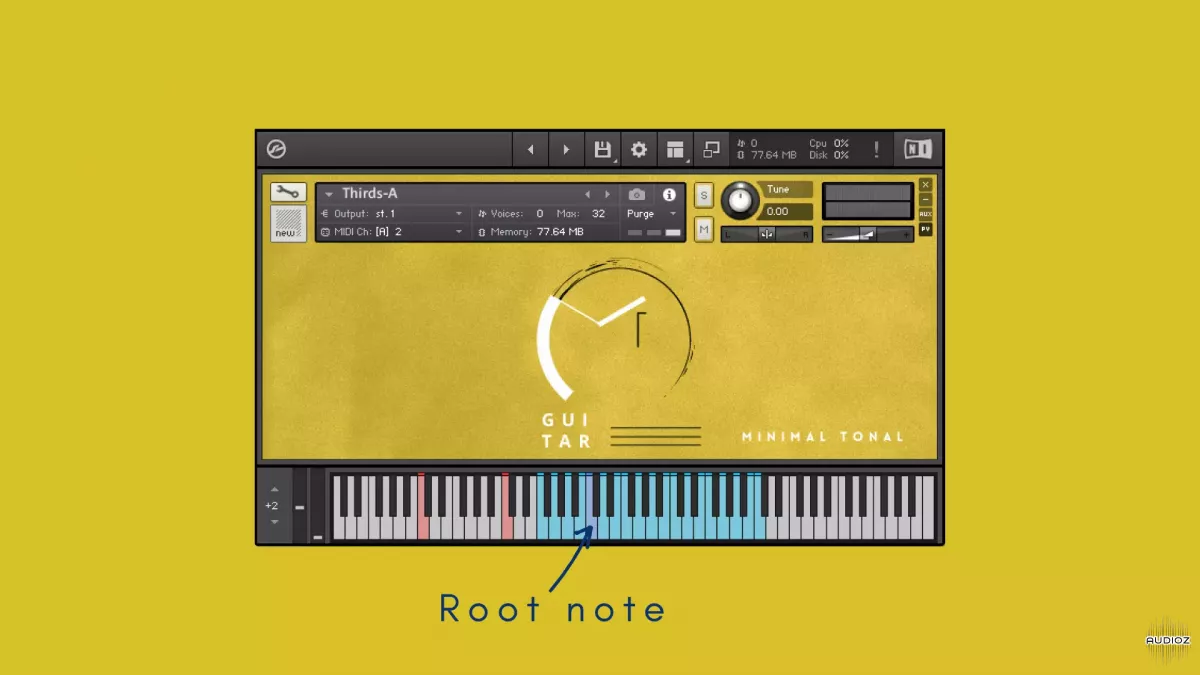Toggle the AUX sends button

[x=925, y=214]
